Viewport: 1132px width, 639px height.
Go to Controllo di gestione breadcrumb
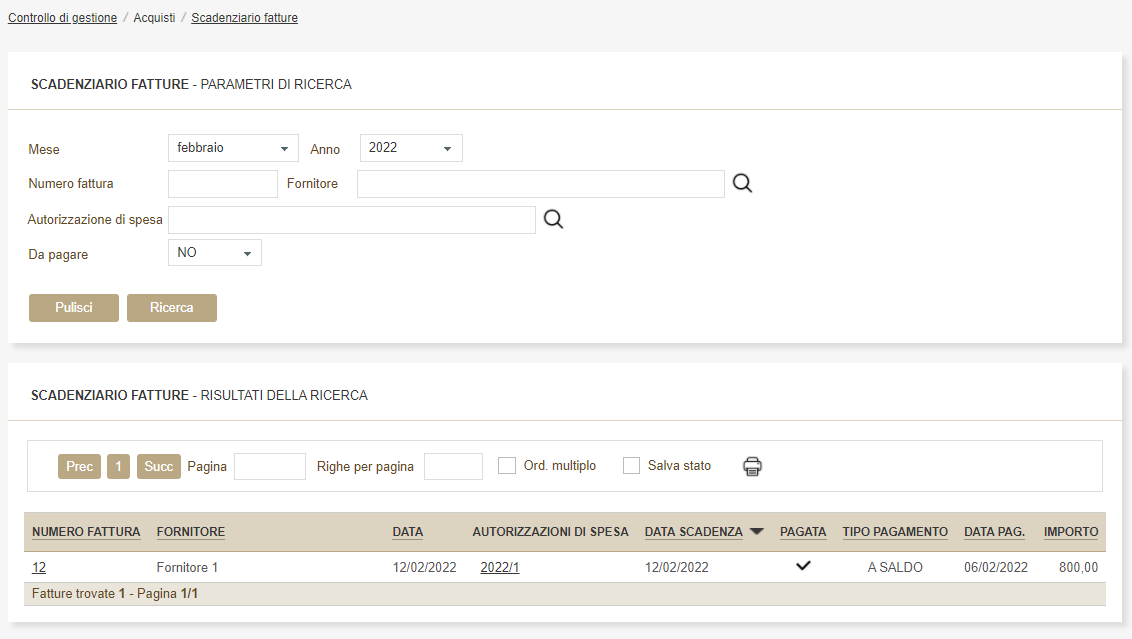pos(62,18)
